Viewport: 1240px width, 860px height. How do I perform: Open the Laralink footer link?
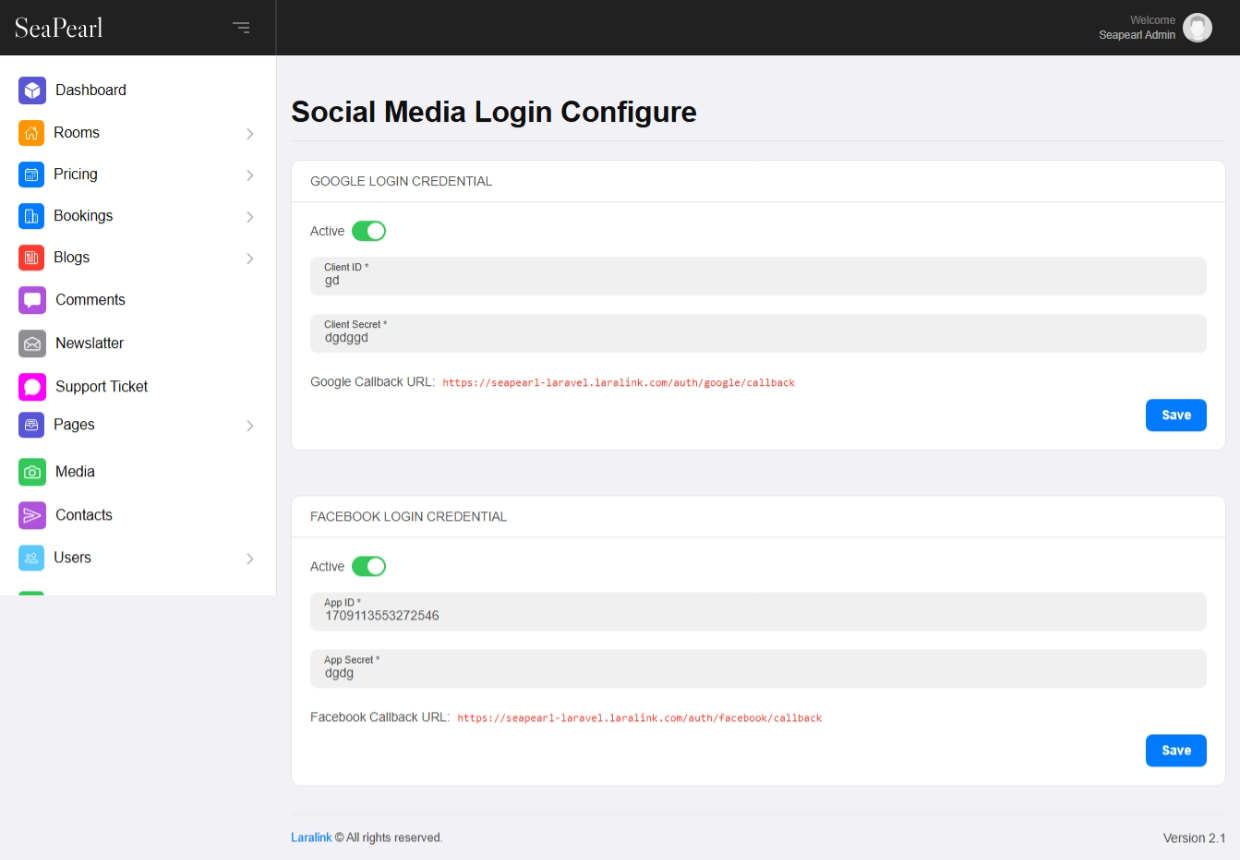pyautogui.click(x=311, y=837)
